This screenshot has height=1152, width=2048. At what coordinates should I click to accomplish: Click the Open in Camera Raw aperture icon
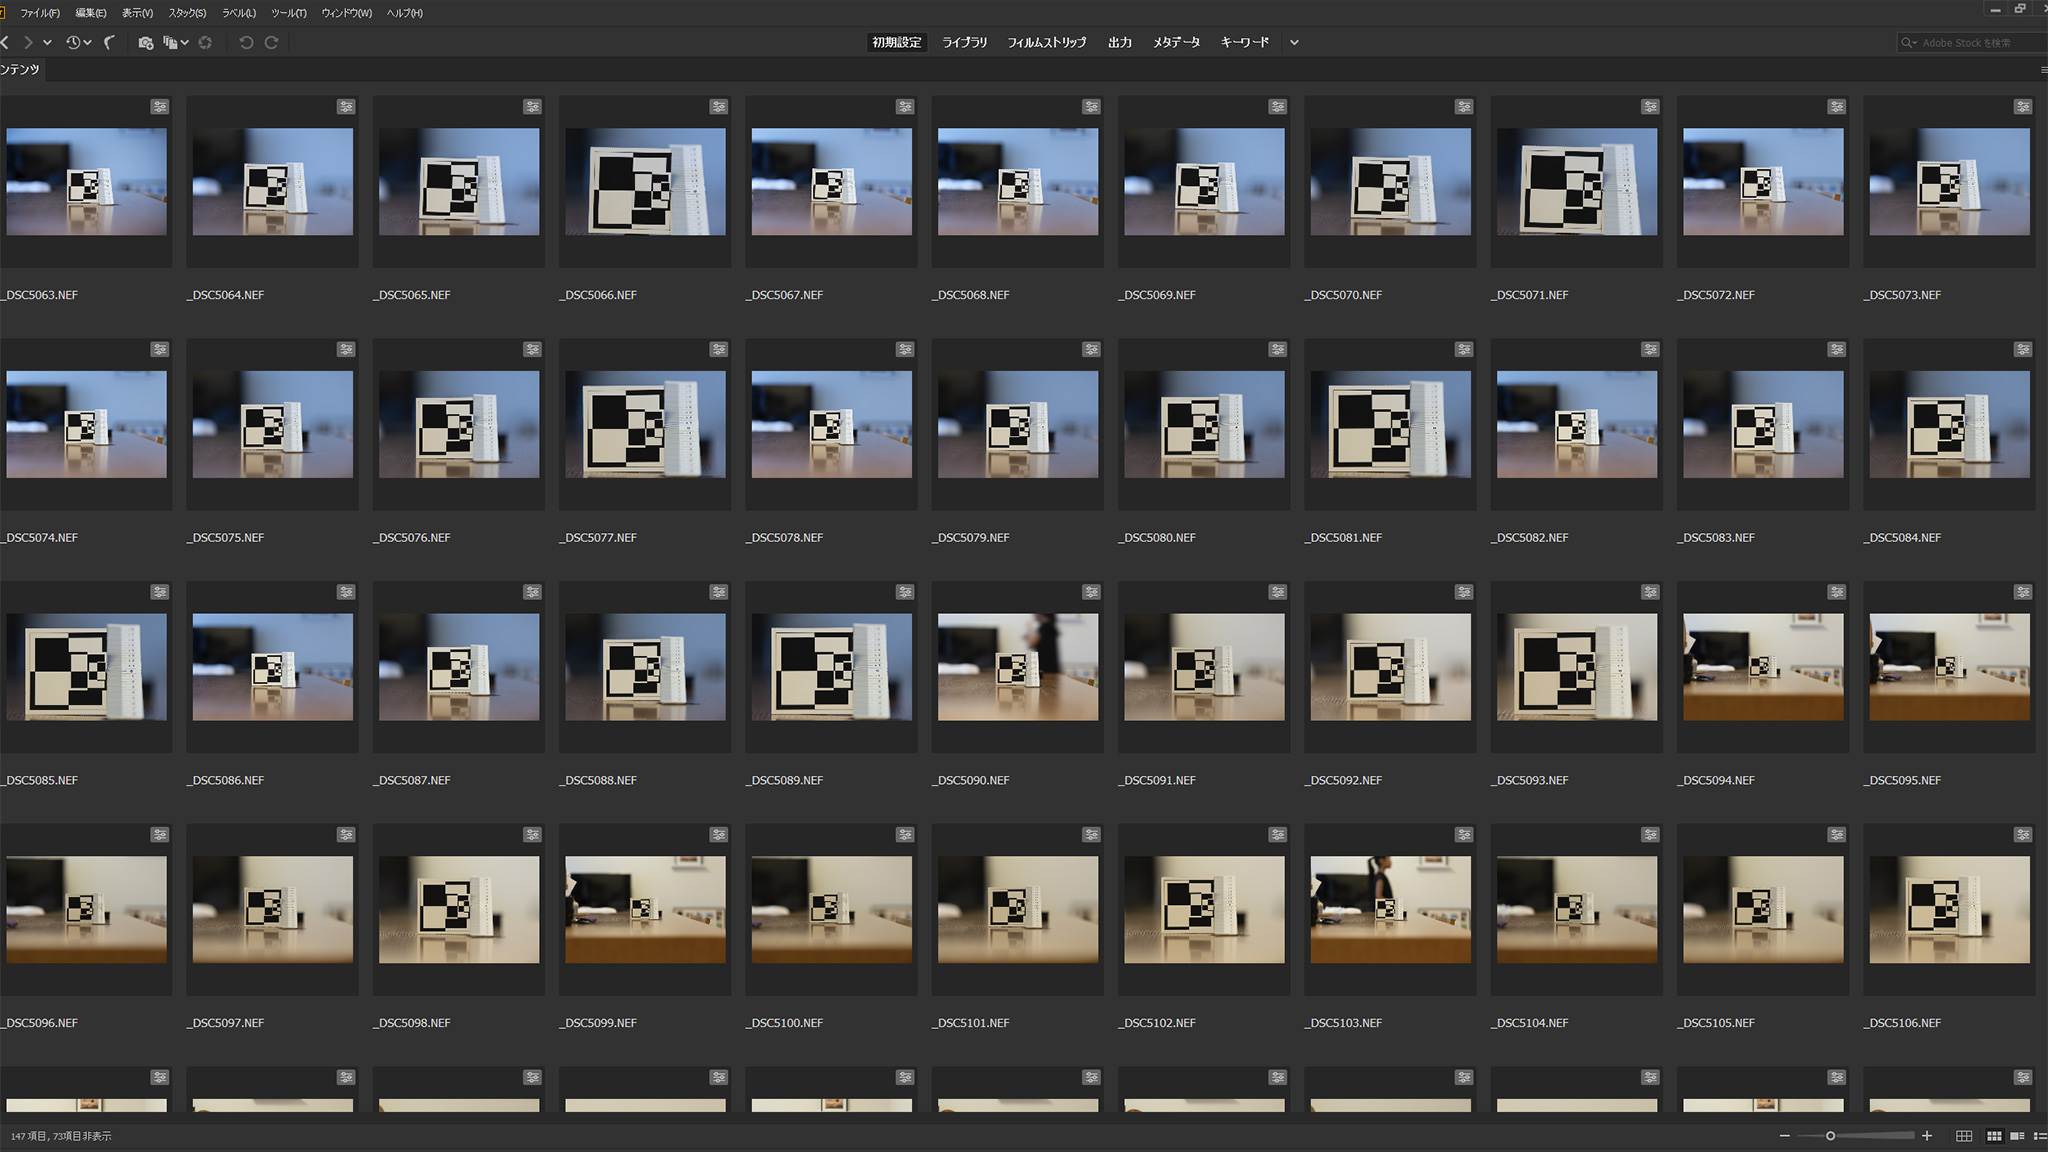[x=205, y=43]
